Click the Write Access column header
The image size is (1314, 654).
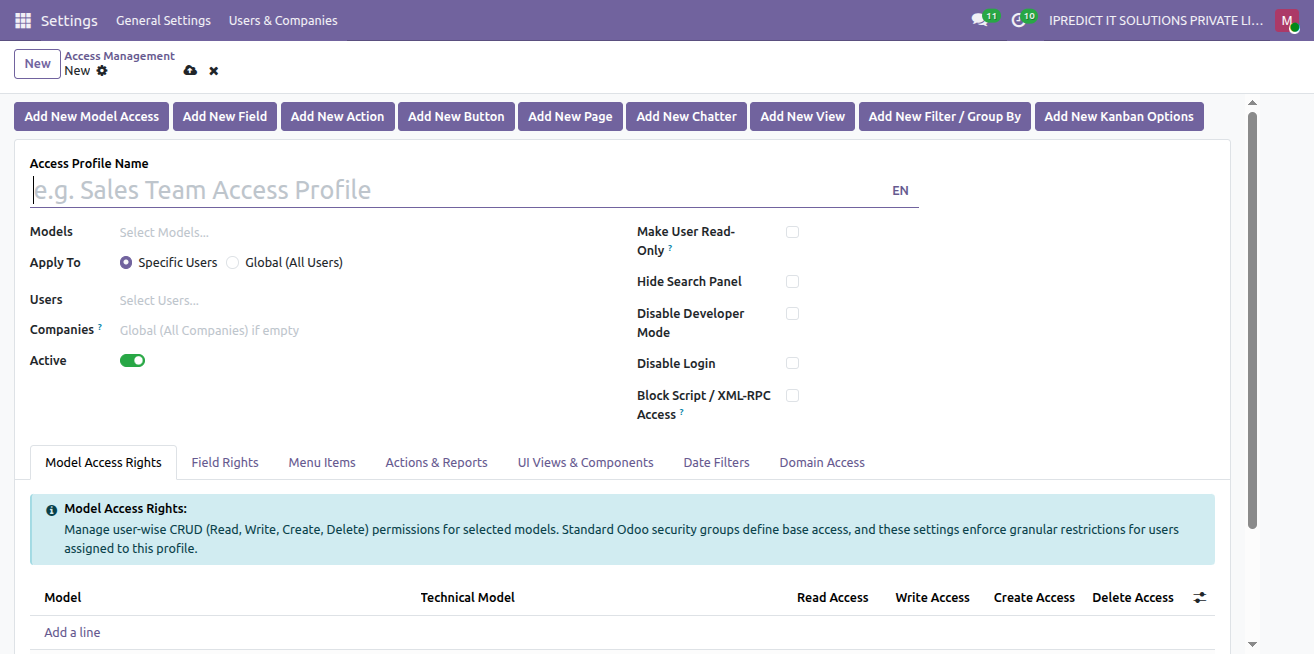(x=932, y=597)
